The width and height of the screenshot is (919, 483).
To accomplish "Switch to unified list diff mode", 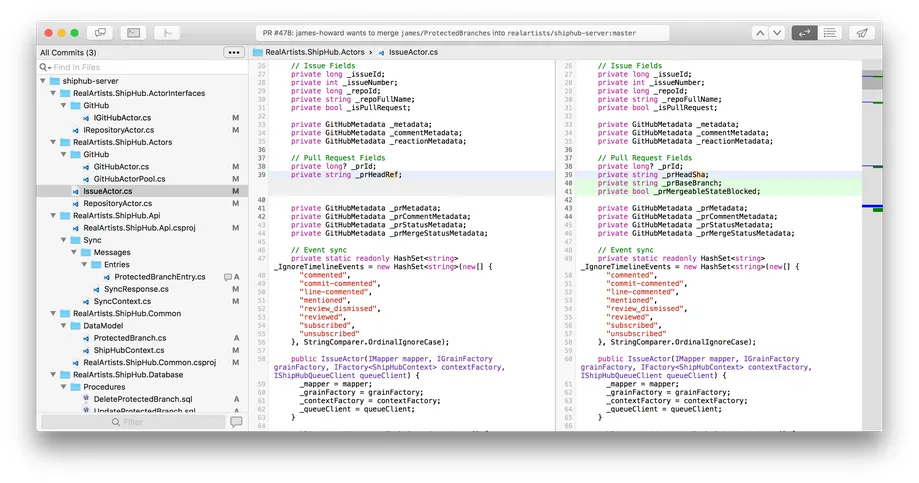I will point(829,33).
